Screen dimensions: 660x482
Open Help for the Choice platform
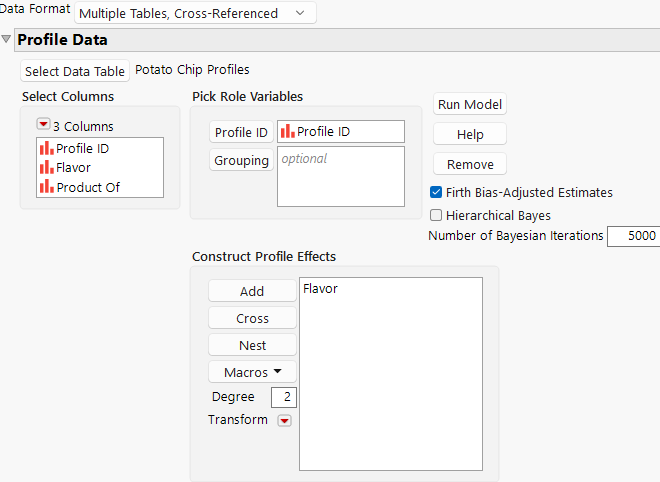click(x=470, y=134)
